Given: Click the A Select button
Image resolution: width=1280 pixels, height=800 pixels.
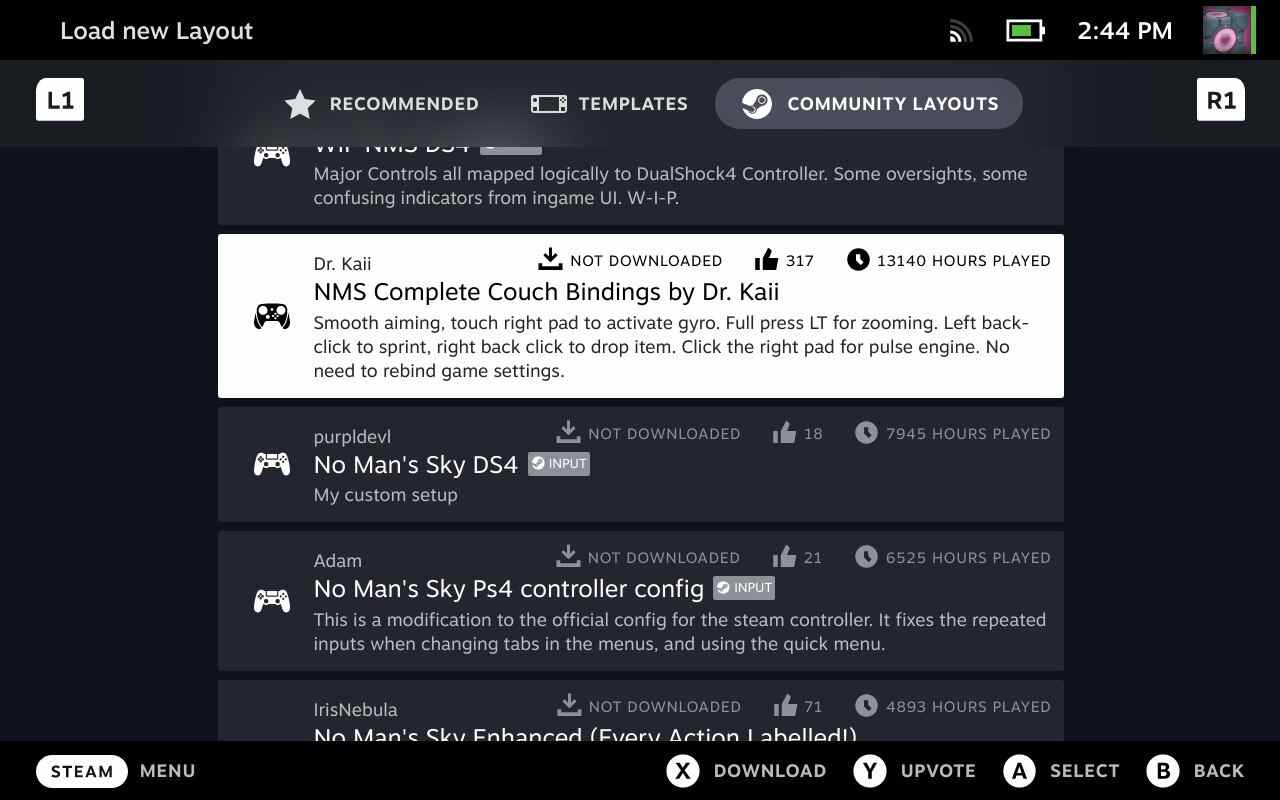Looking at the screenshot, I should (x=1062, y=771).
